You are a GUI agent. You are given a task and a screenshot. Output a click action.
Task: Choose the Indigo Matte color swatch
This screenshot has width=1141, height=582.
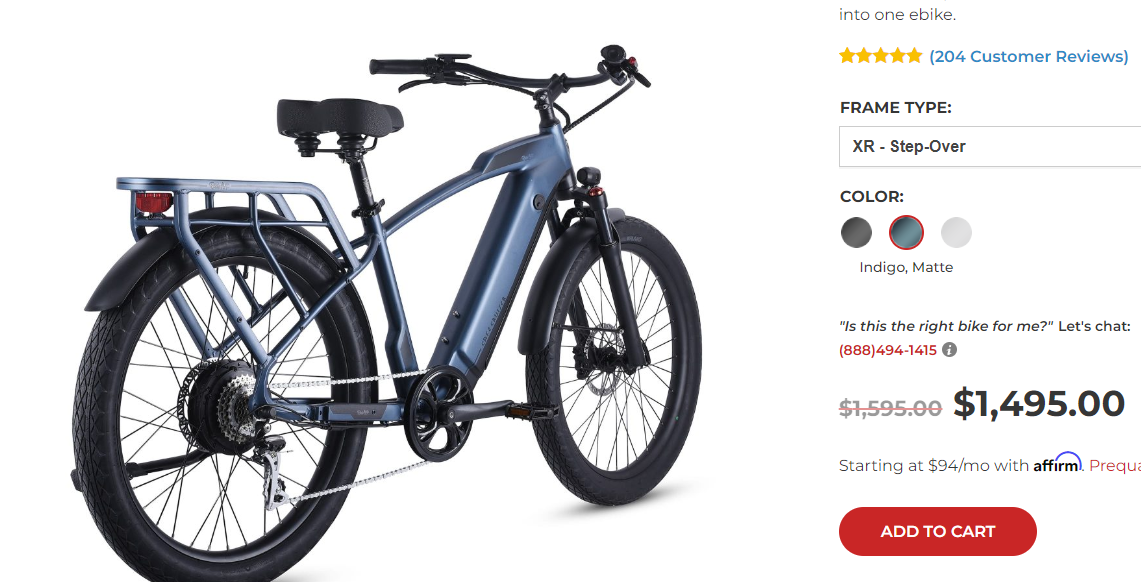906,233
